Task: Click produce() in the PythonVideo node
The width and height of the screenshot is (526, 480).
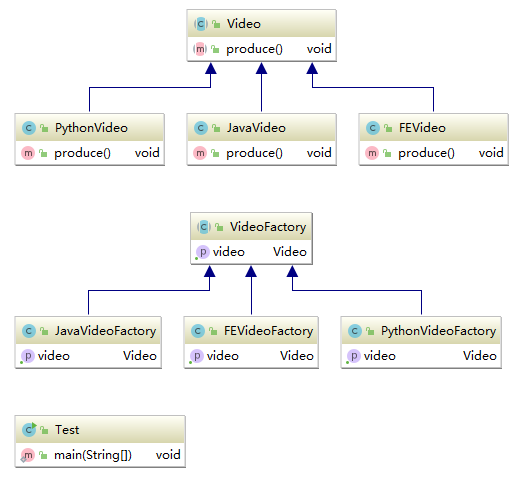Action: [x=83, y=153]
